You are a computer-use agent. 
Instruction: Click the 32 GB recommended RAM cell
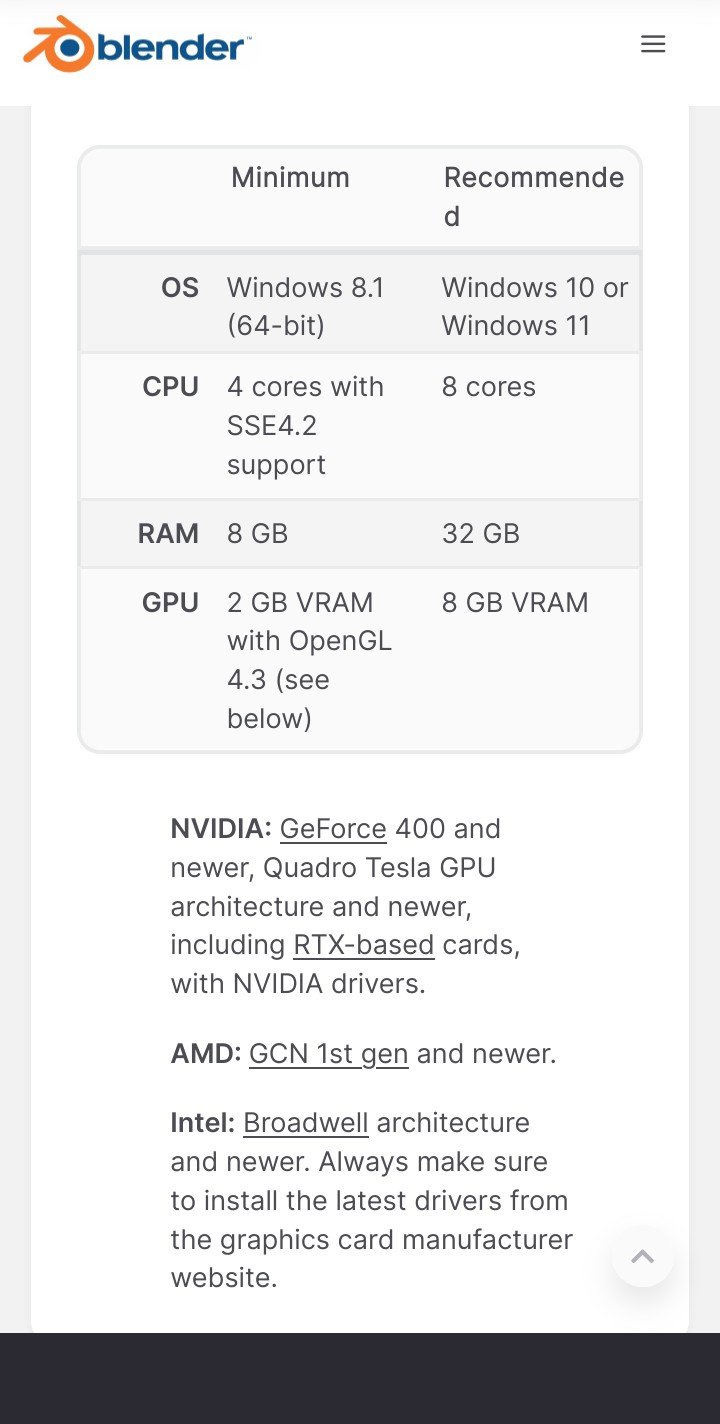(x=480, y=534)
